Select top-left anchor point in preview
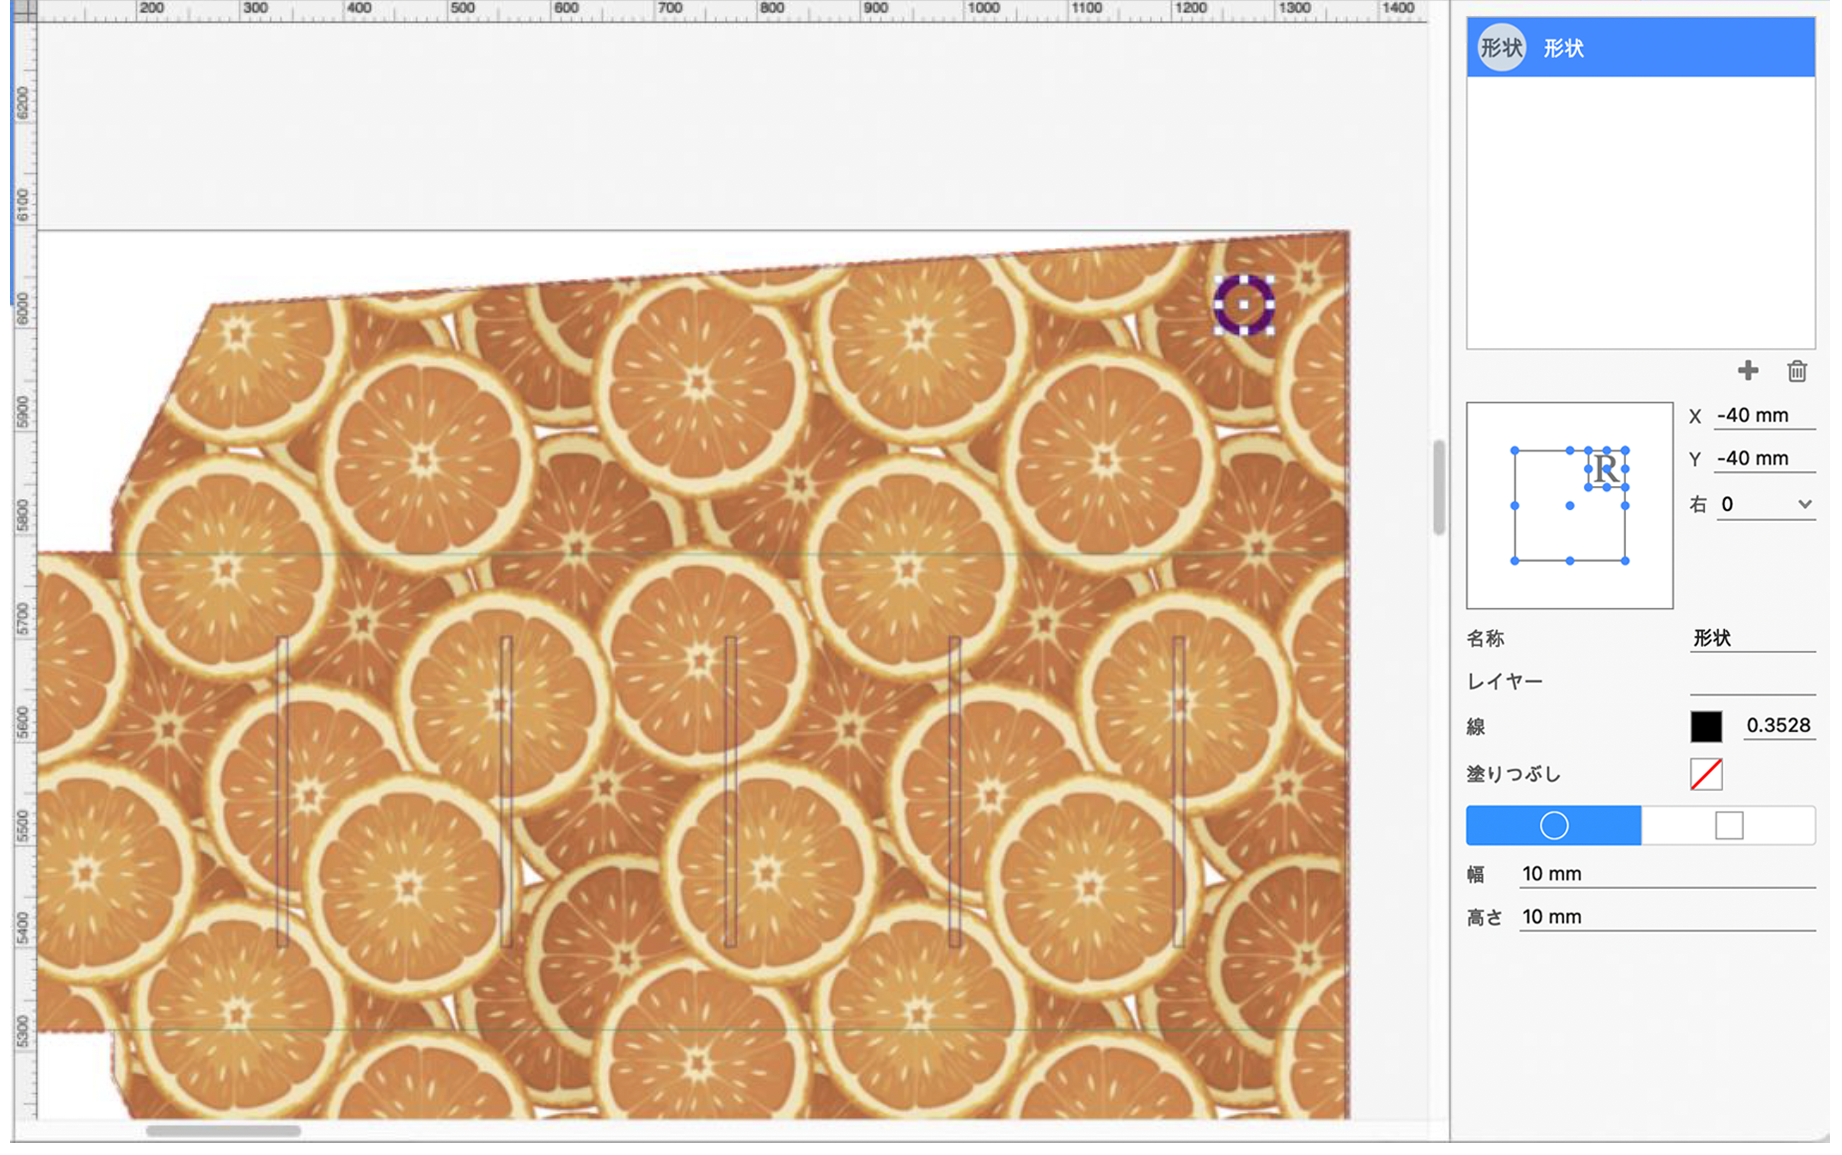The height and width of the screenshot is (1155, 1842). tap(1515, 451)
